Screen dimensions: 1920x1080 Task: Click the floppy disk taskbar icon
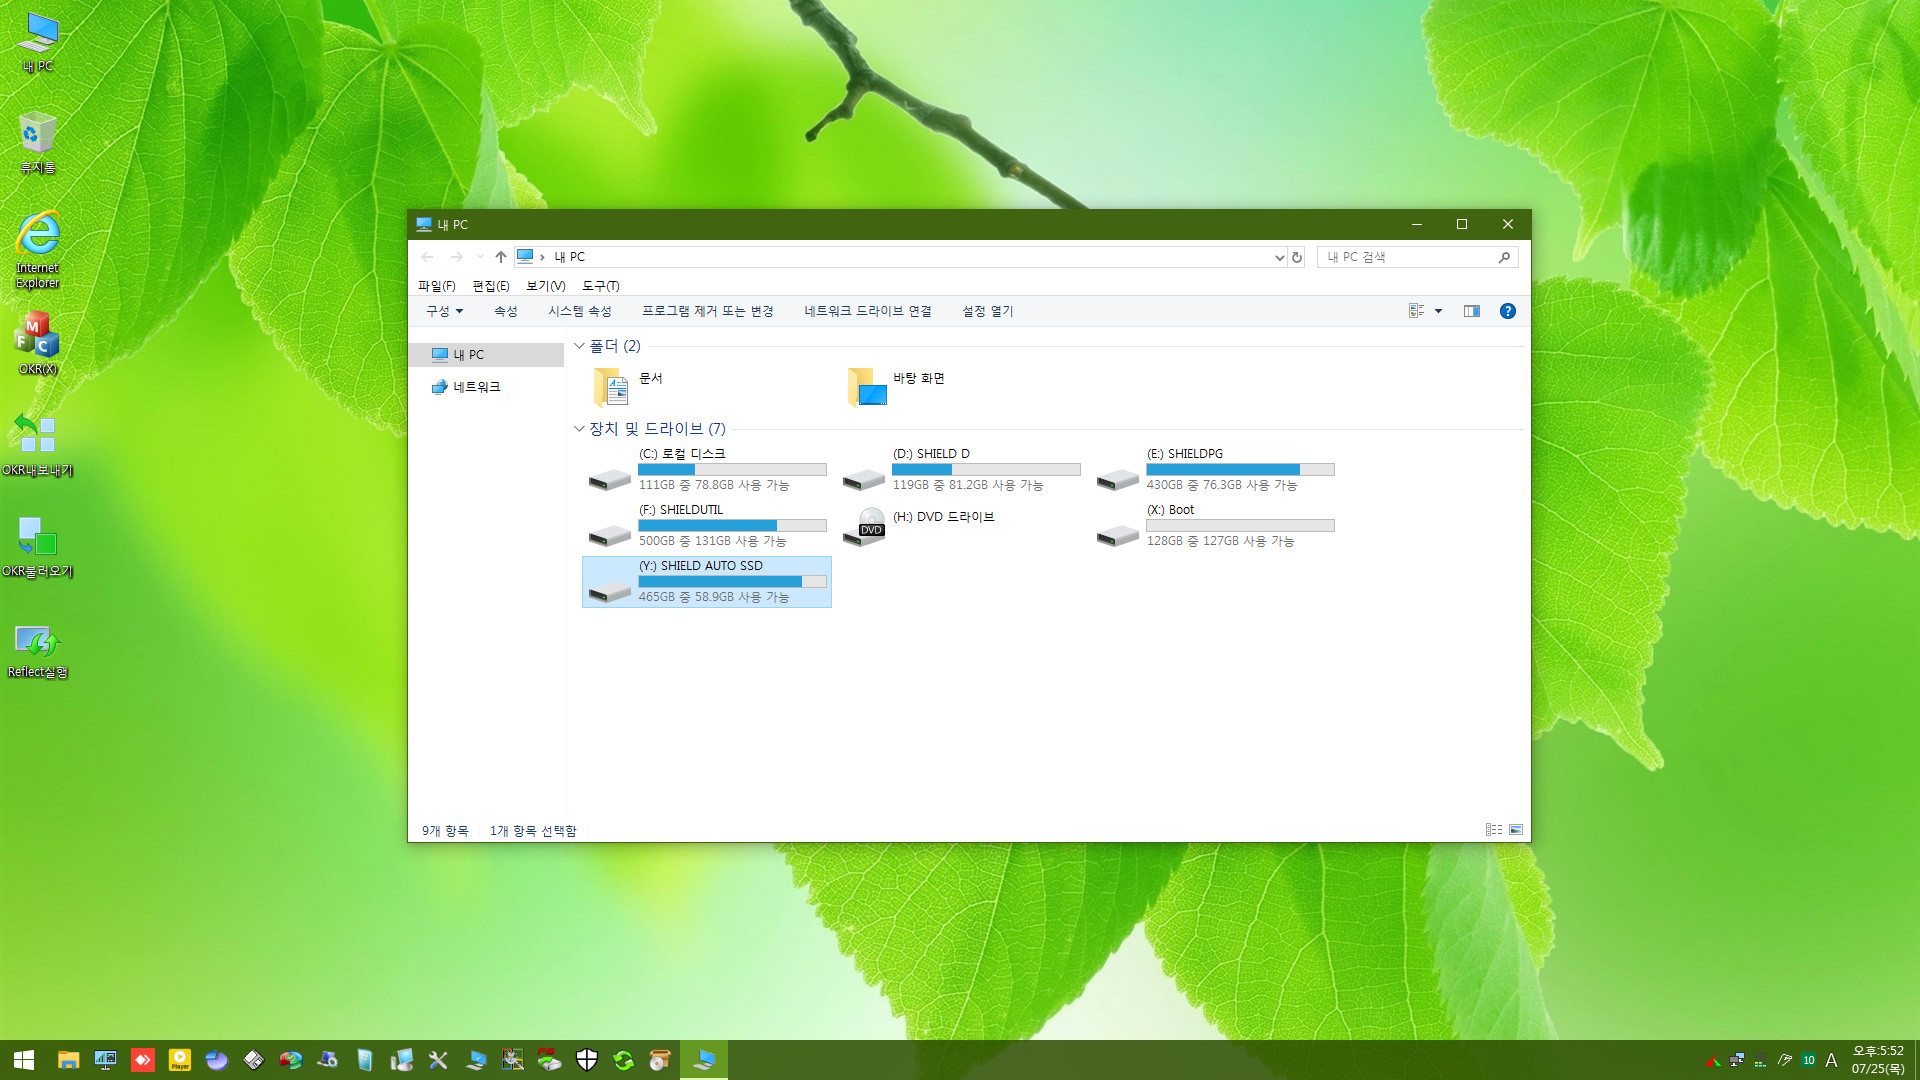tap(254, 1060)
